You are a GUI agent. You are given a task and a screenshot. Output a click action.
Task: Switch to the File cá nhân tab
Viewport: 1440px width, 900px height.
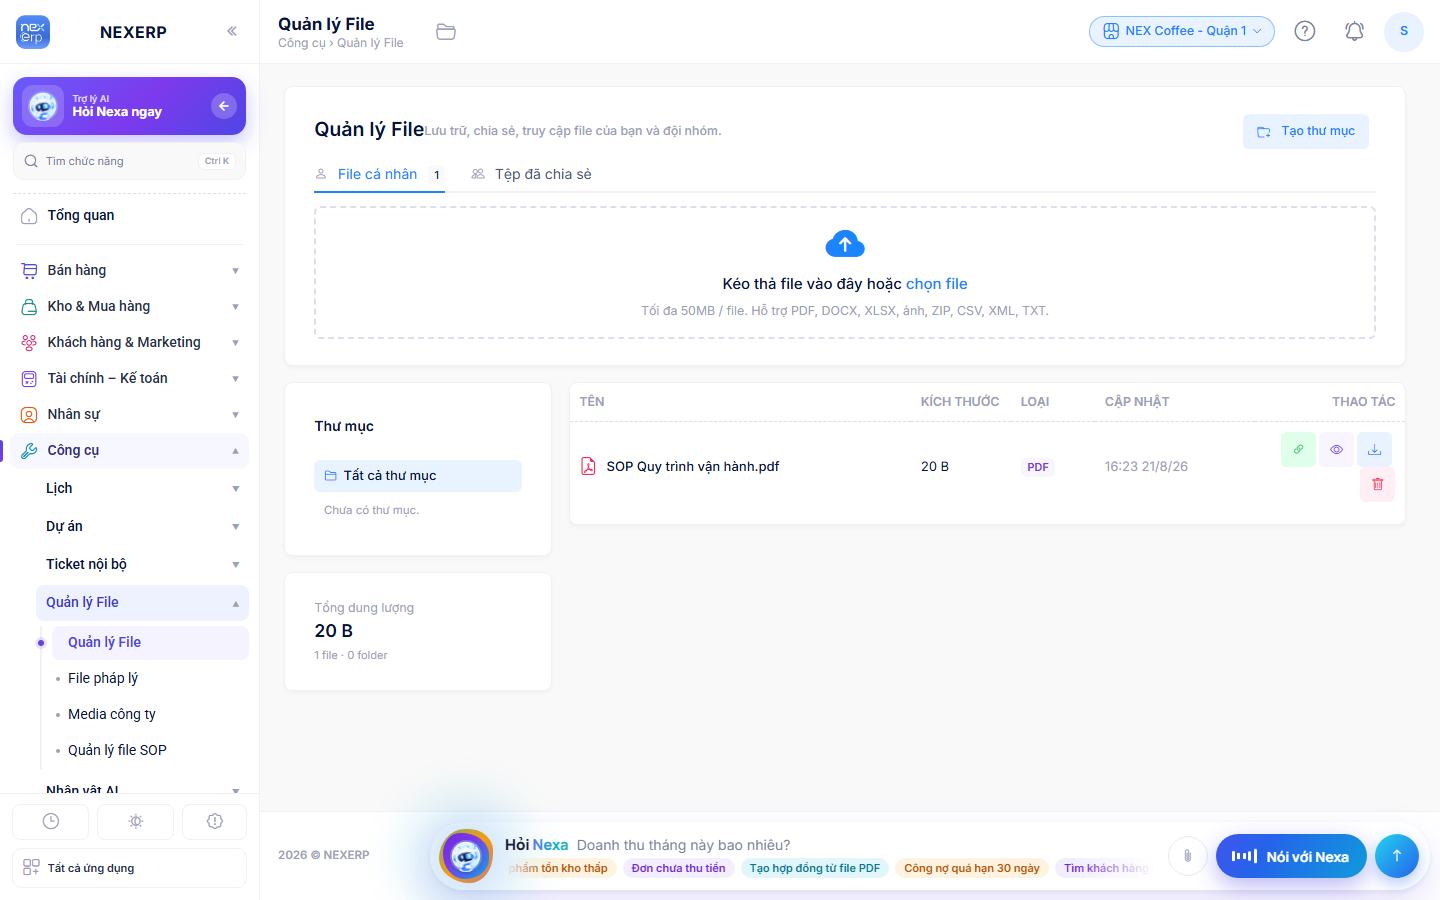[379, 174]
